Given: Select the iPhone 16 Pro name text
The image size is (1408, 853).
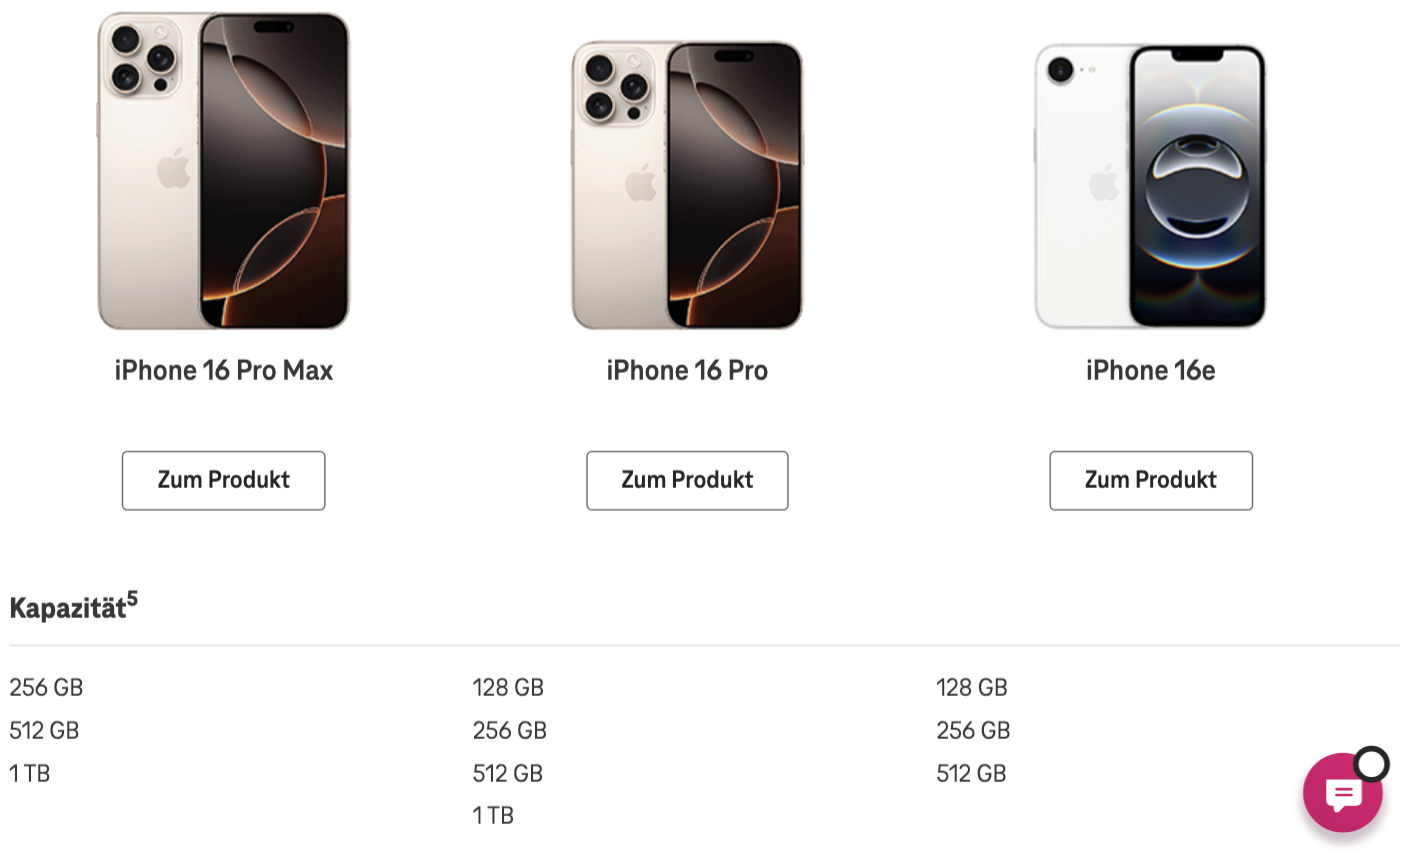Looking at the screenshot, I should point(687,371).
